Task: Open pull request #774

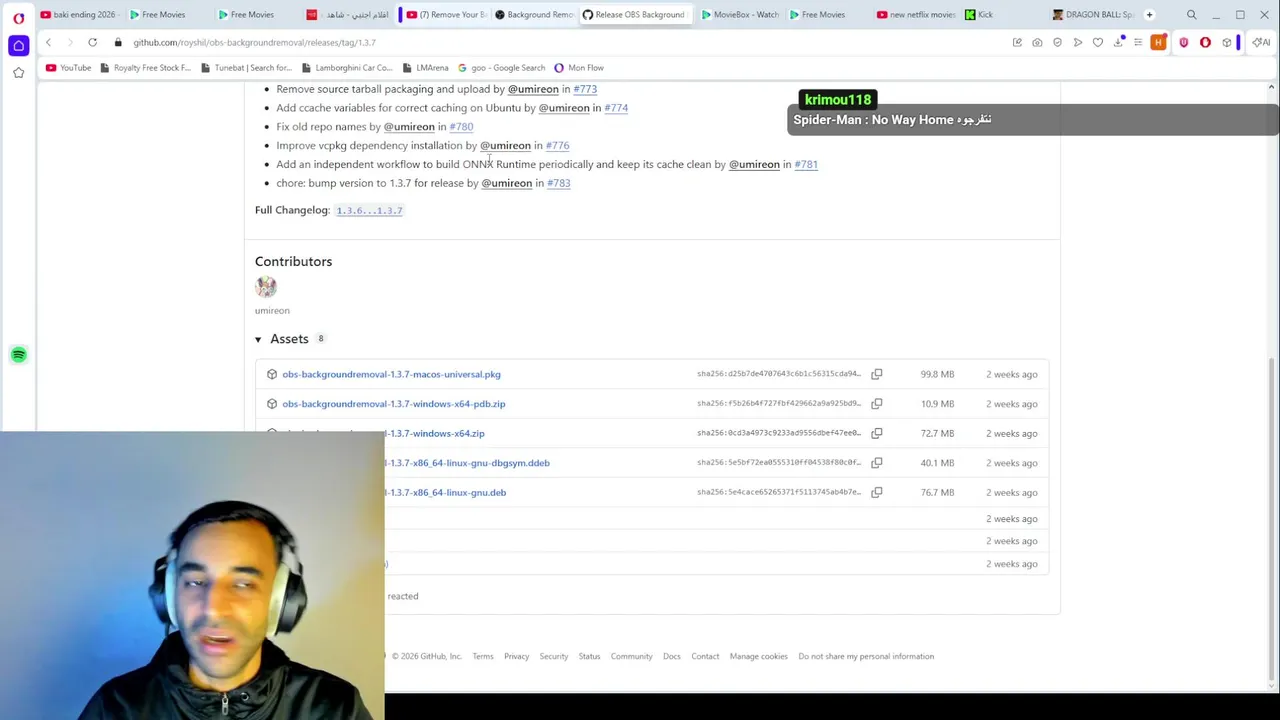Action: click(x=616, y=108)
